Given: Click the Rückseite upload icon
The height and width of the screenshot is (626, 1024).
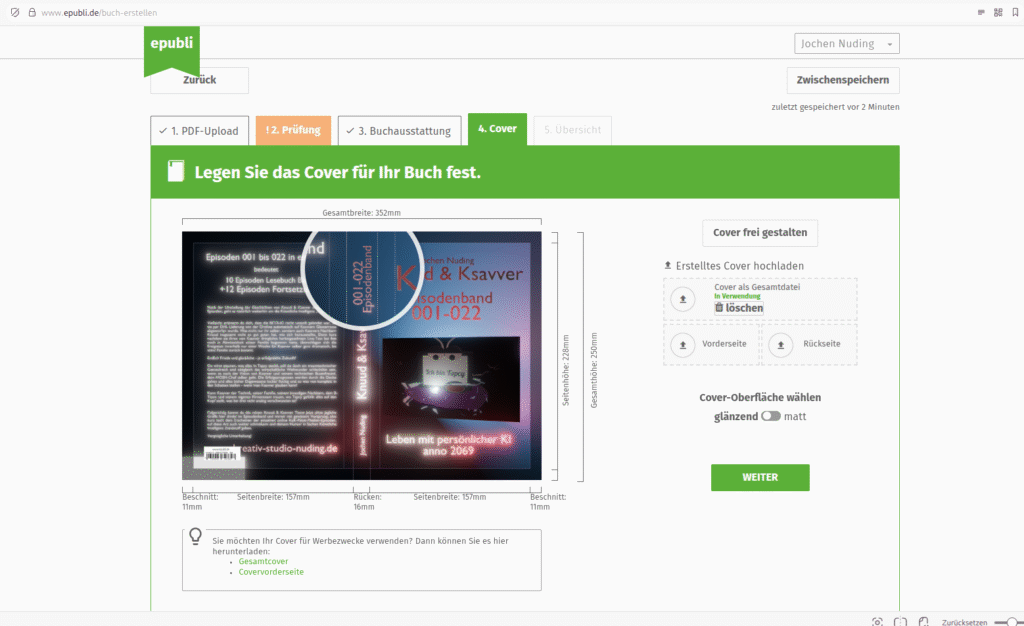Looking at the screenshot, I should [x=783, y=344].
